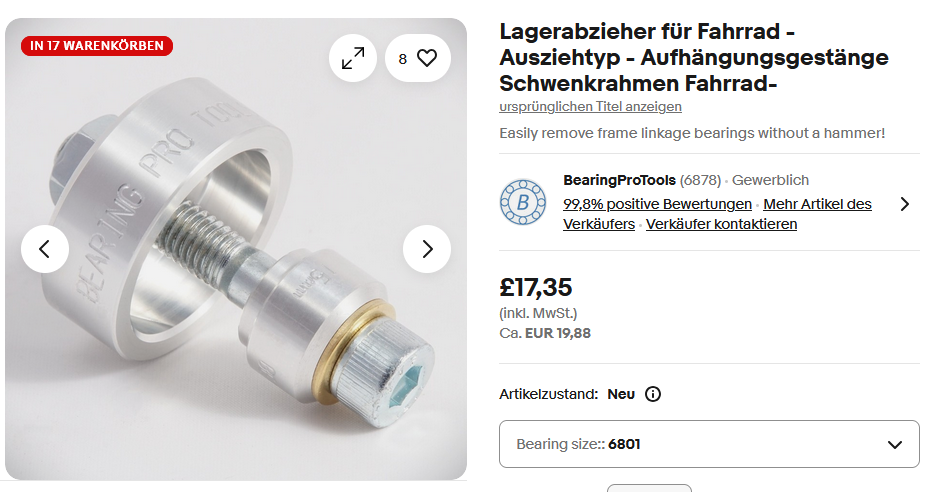930x492 pixels.
Task: Click the 'In 17 Warenkörben' badge
Action: [x=97, y=46]
